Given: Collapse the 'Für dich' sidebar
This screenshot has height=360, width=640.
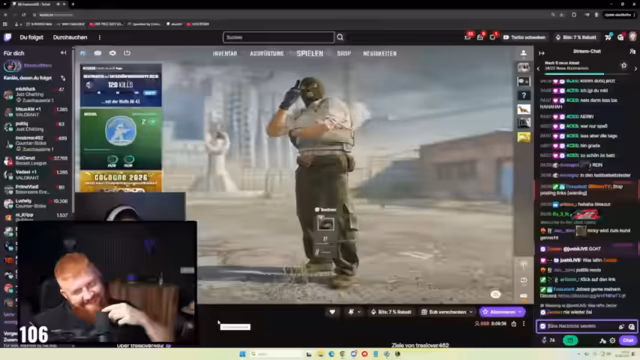Looking at the screenshot, I should click(x=63, y=53).
